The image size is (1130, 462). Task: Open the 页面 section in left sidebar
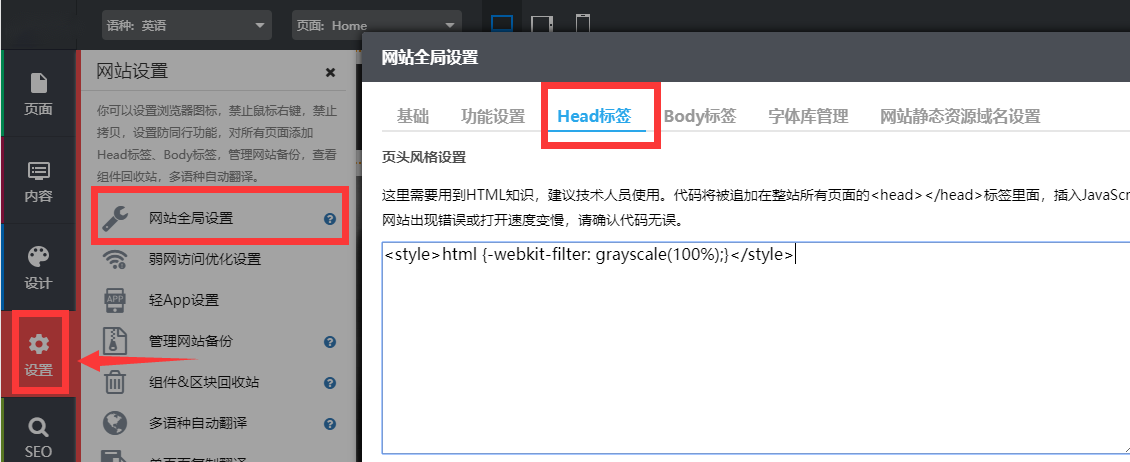38,93
